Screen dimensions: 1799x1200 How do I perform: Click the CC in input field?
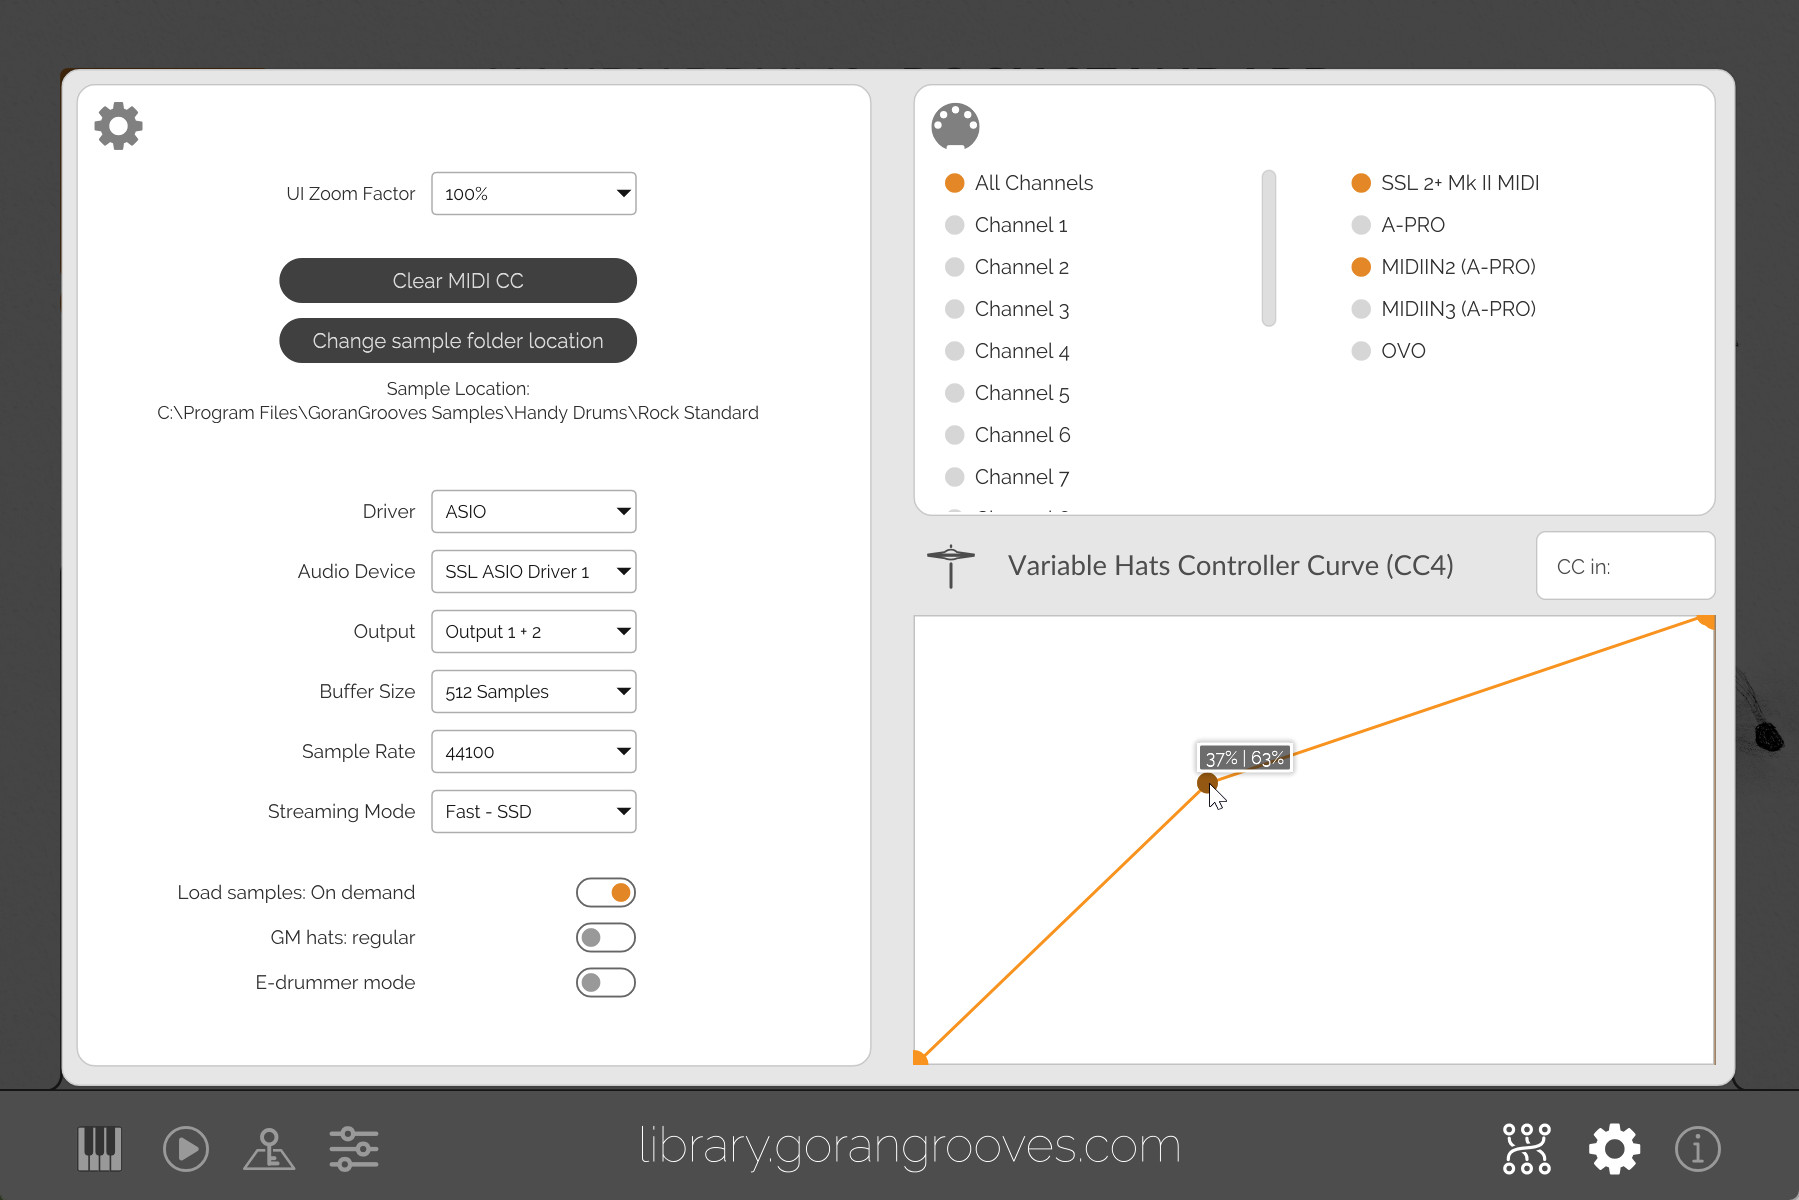(x=1625, y=566)
